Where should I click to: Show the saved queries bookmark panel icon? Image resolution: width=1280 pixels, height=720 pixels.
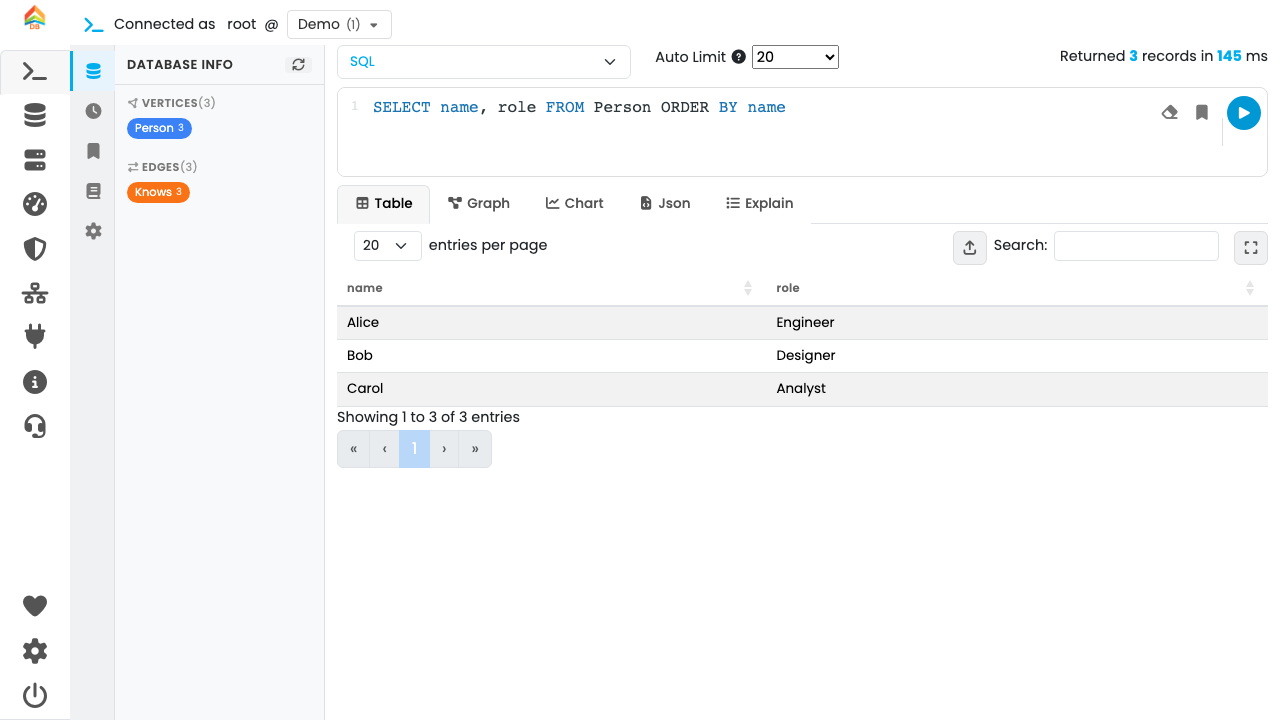tap(93, 151)
